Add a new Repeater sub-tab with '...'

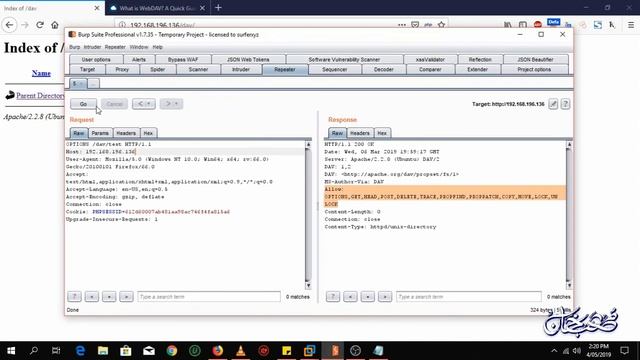click(93, 84)
